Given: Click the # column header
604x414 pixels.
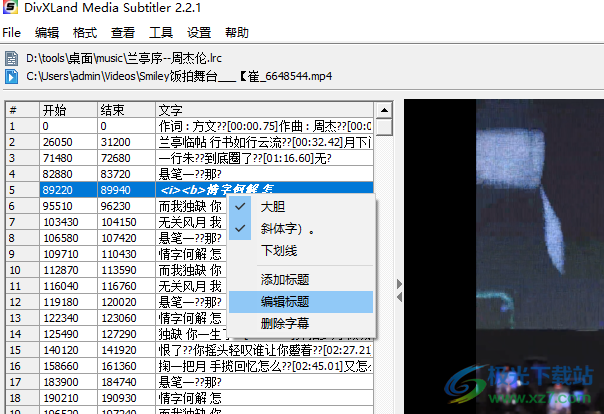Looking at the screenshot, I should pyautogui.click(x=22, y=110).
